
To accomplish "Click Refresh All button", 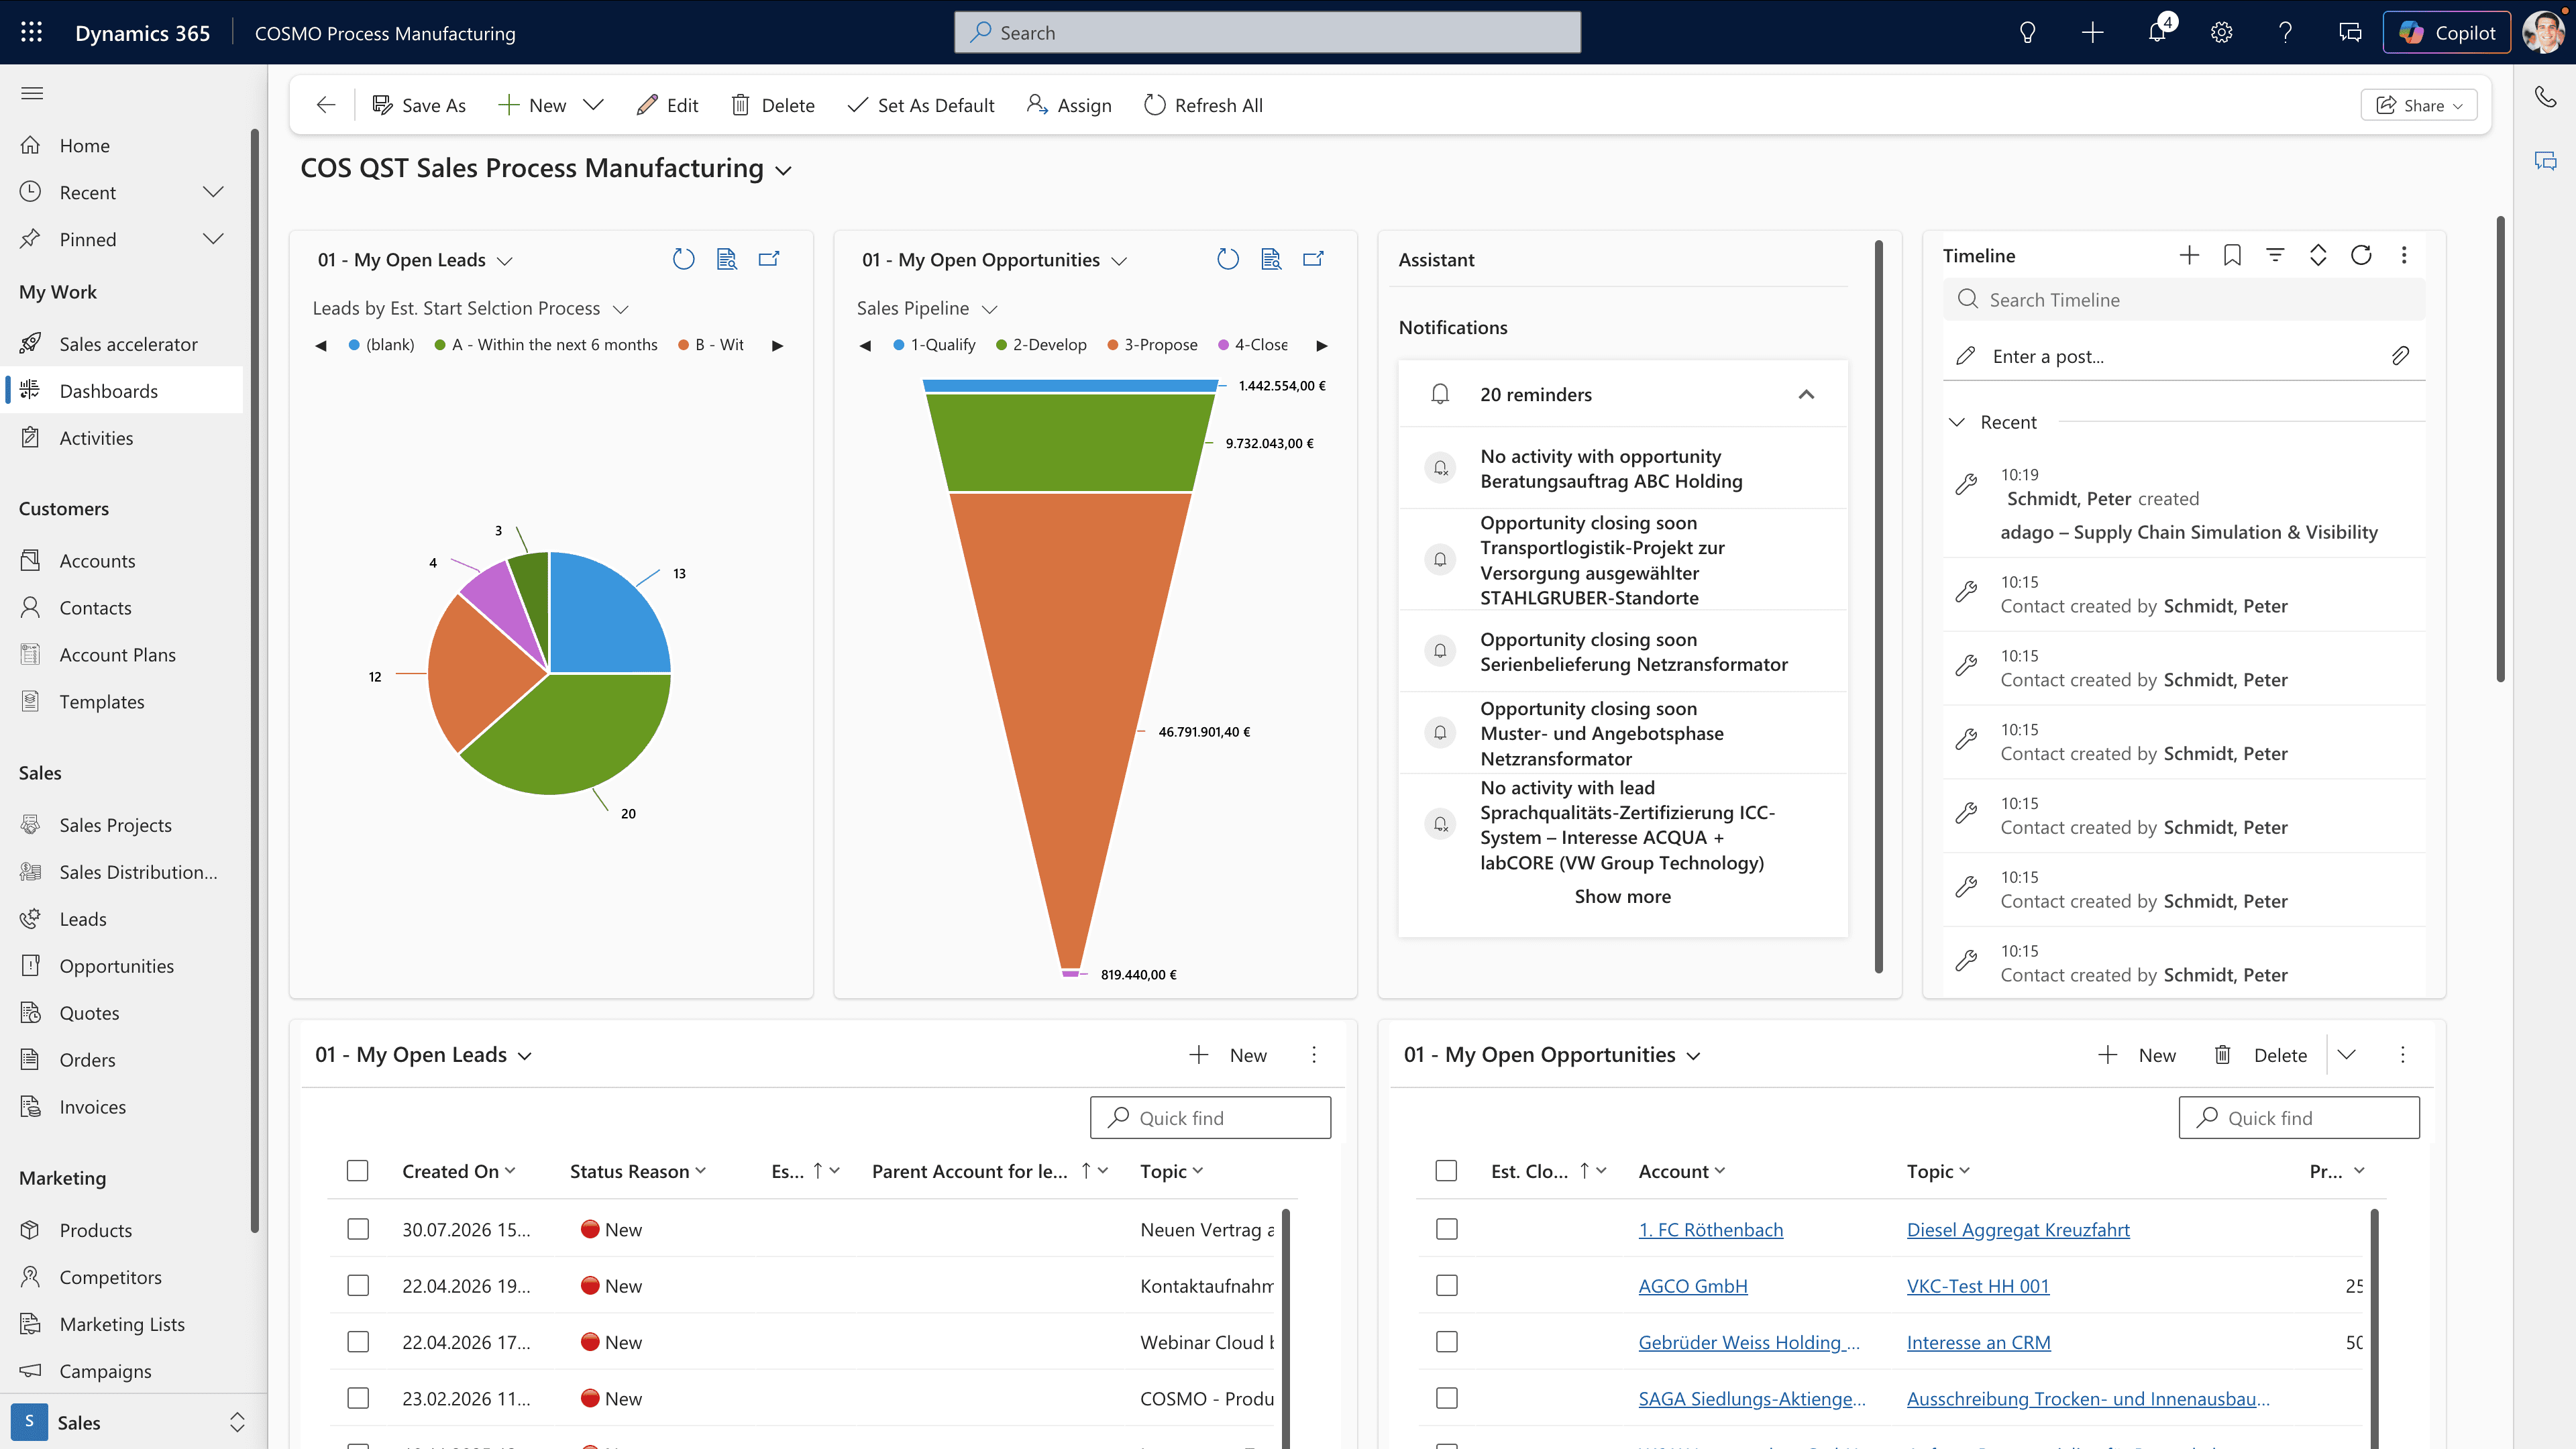I will point(1203,105).
